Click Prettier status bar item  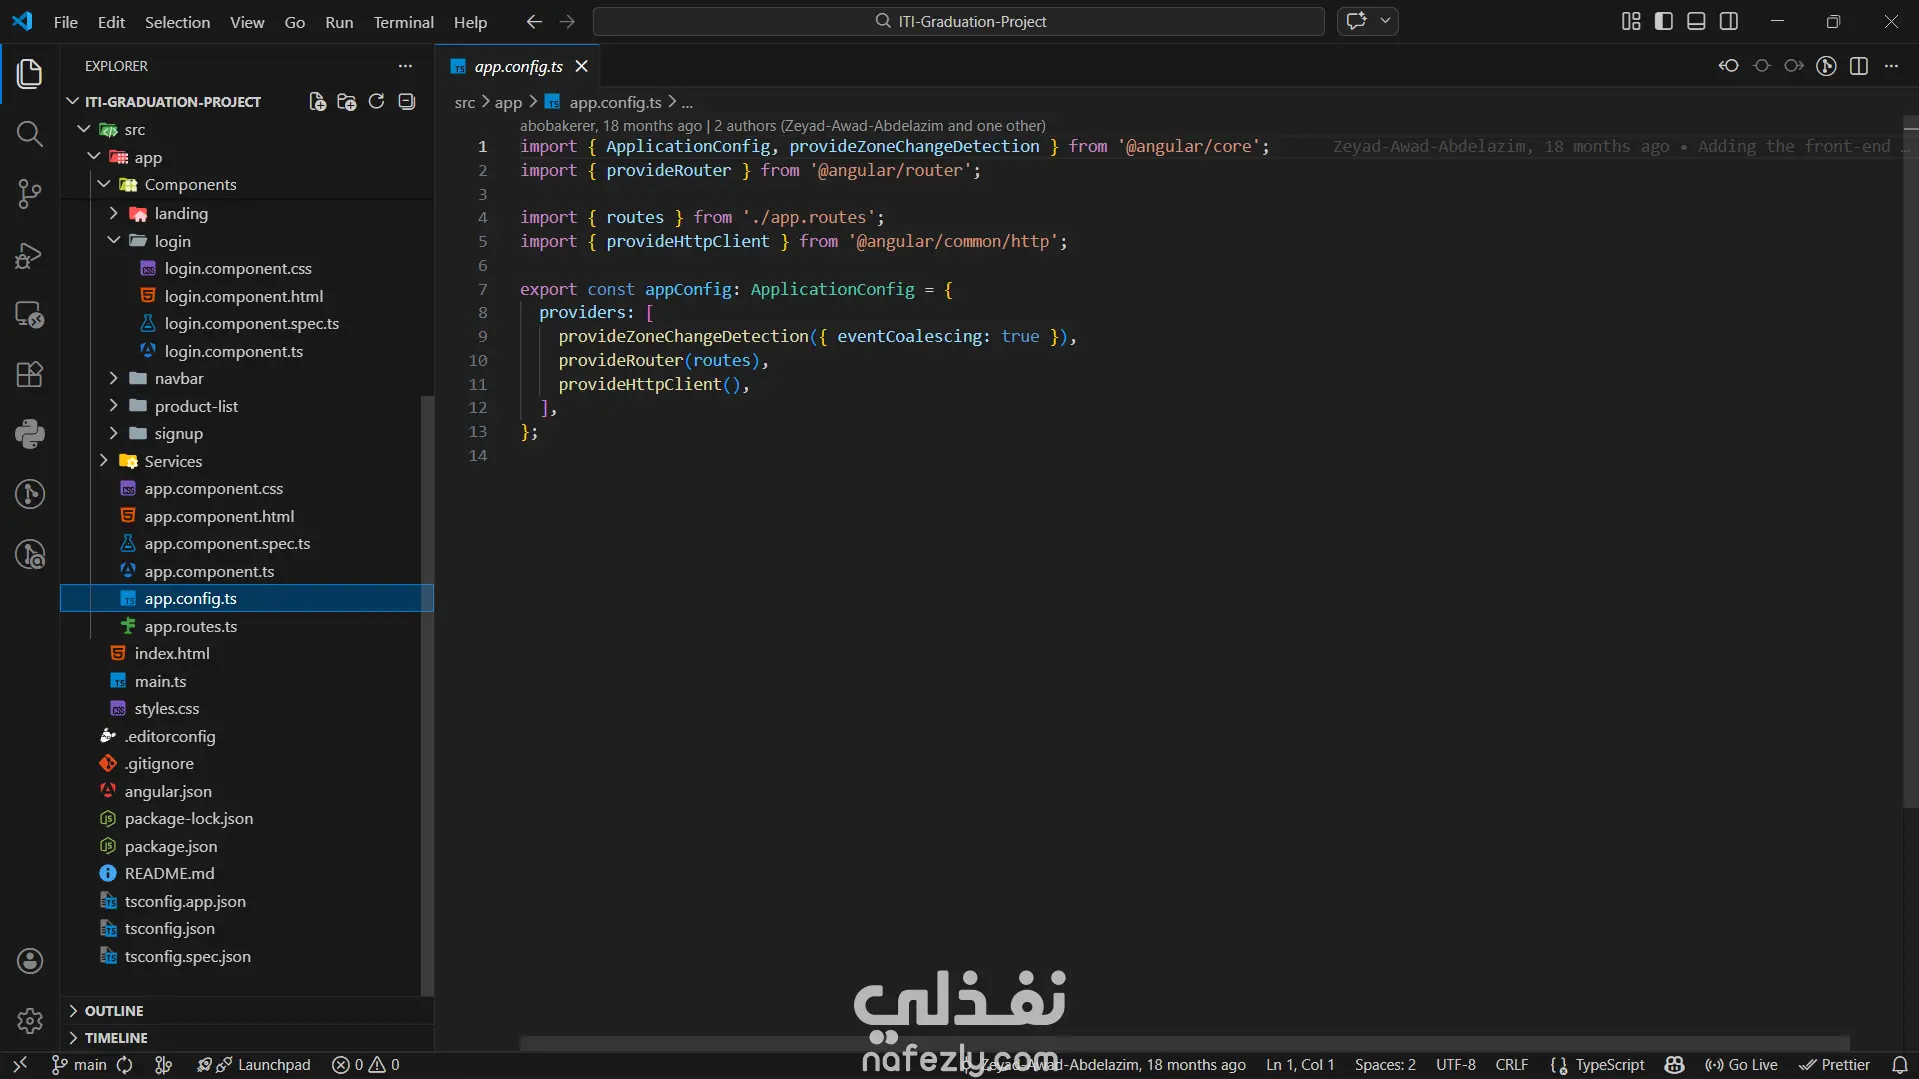coord(1835,1065)
